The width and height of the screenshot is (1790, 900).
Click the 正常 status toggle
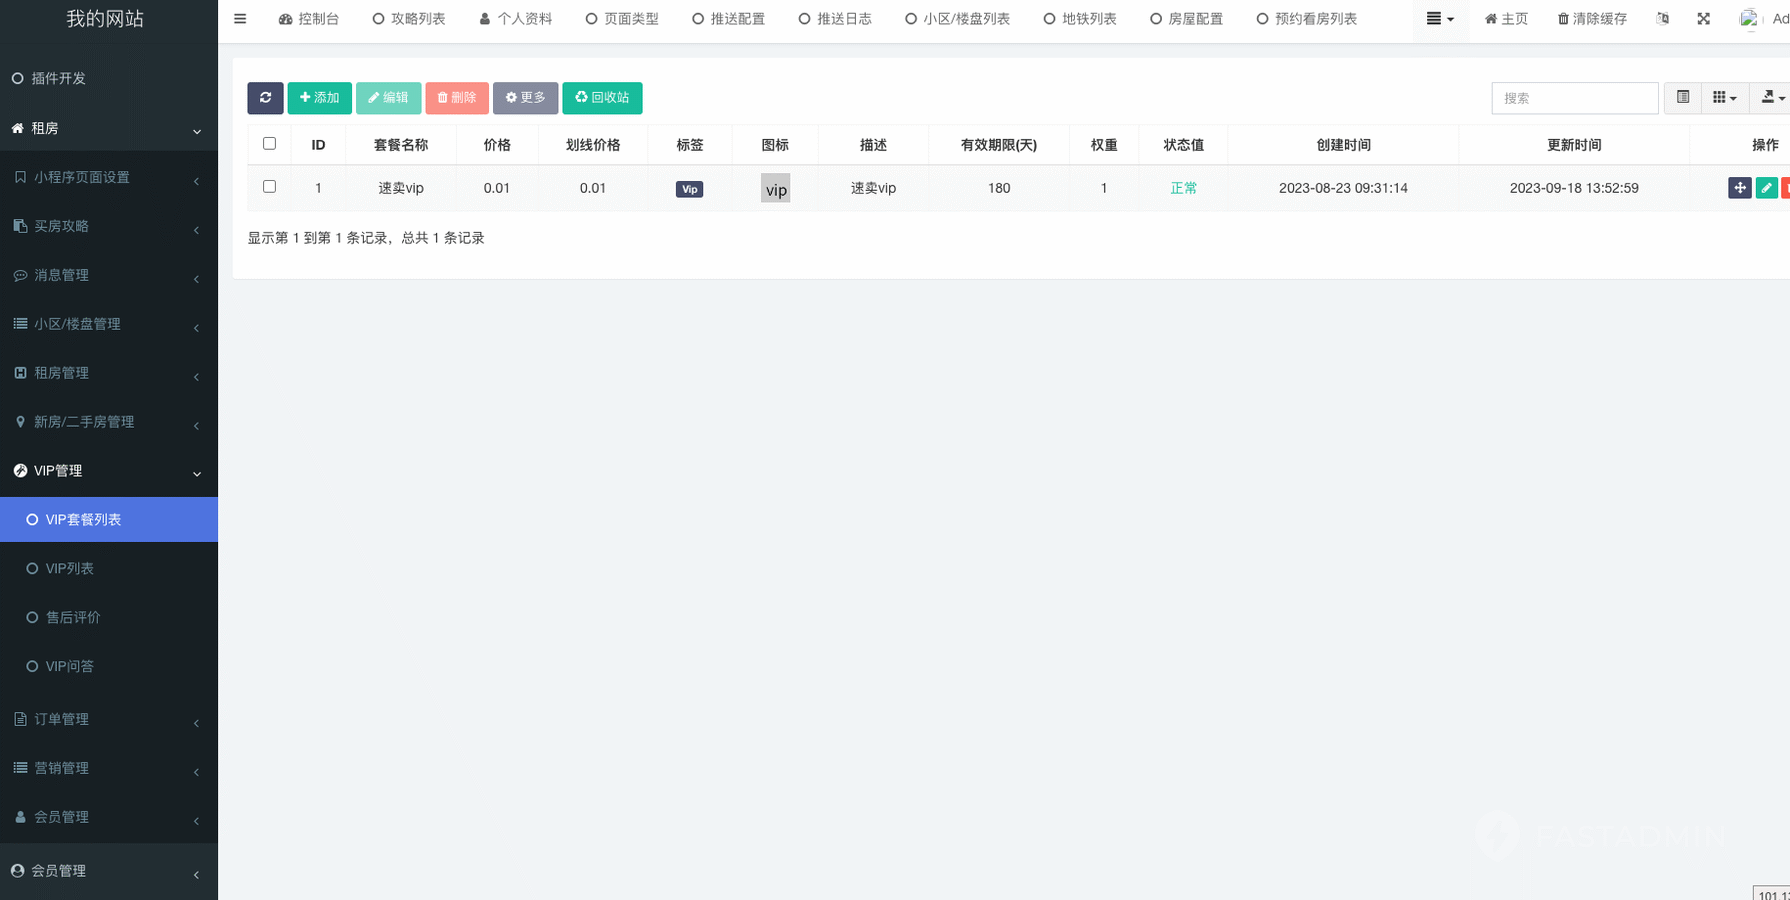tap(1183, 188)
